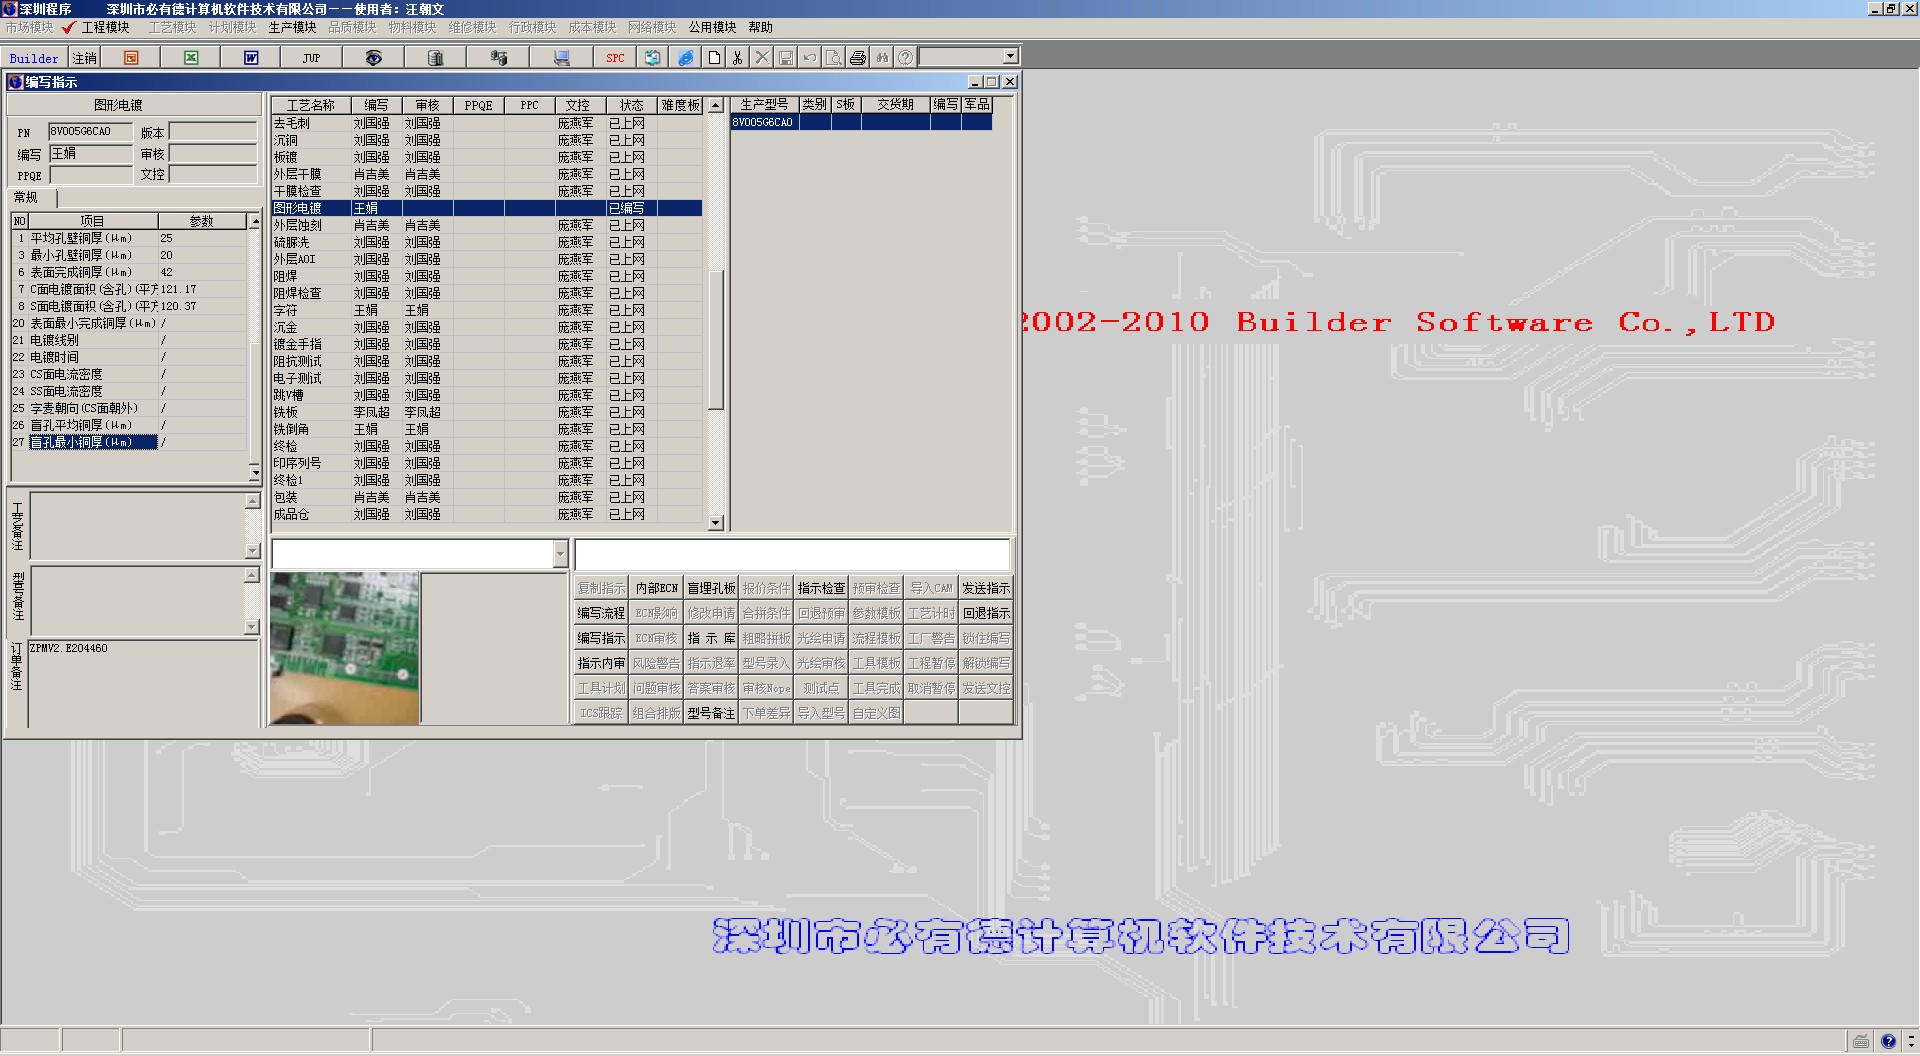Click the Word document toolbar icon

click(x=251, y=58)
